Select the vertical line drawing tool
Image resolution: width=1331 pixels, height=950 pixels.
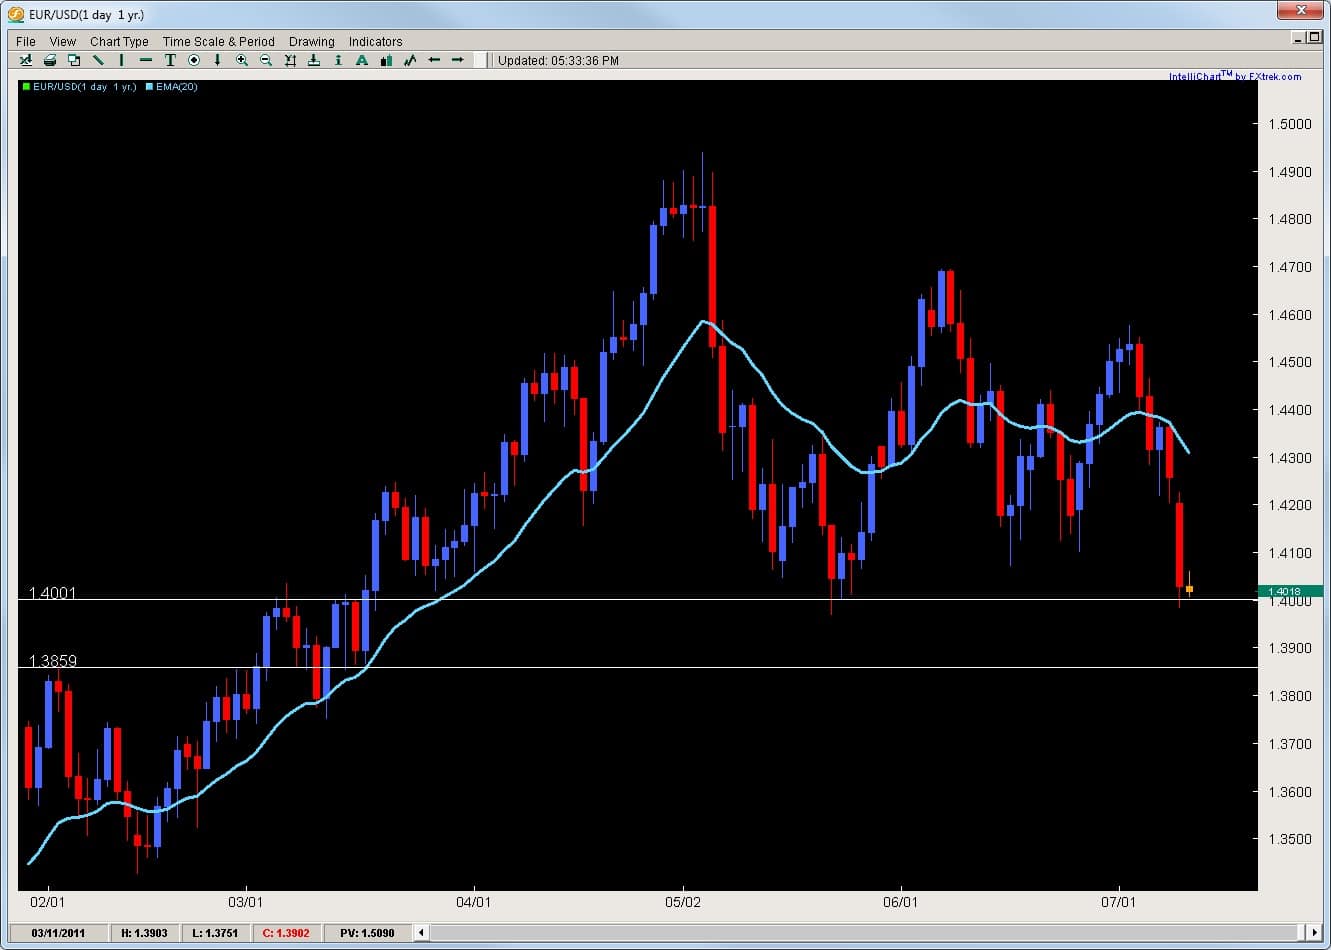pyautogui.click(x=121, y=60)
